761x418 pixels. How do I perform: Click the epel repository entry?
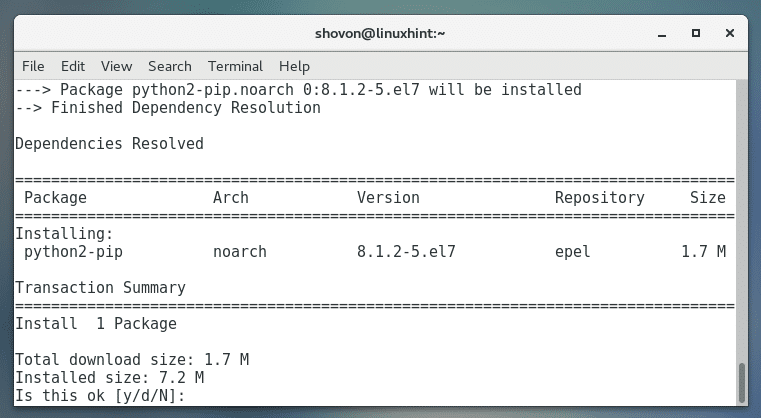[x=573, y=252]
